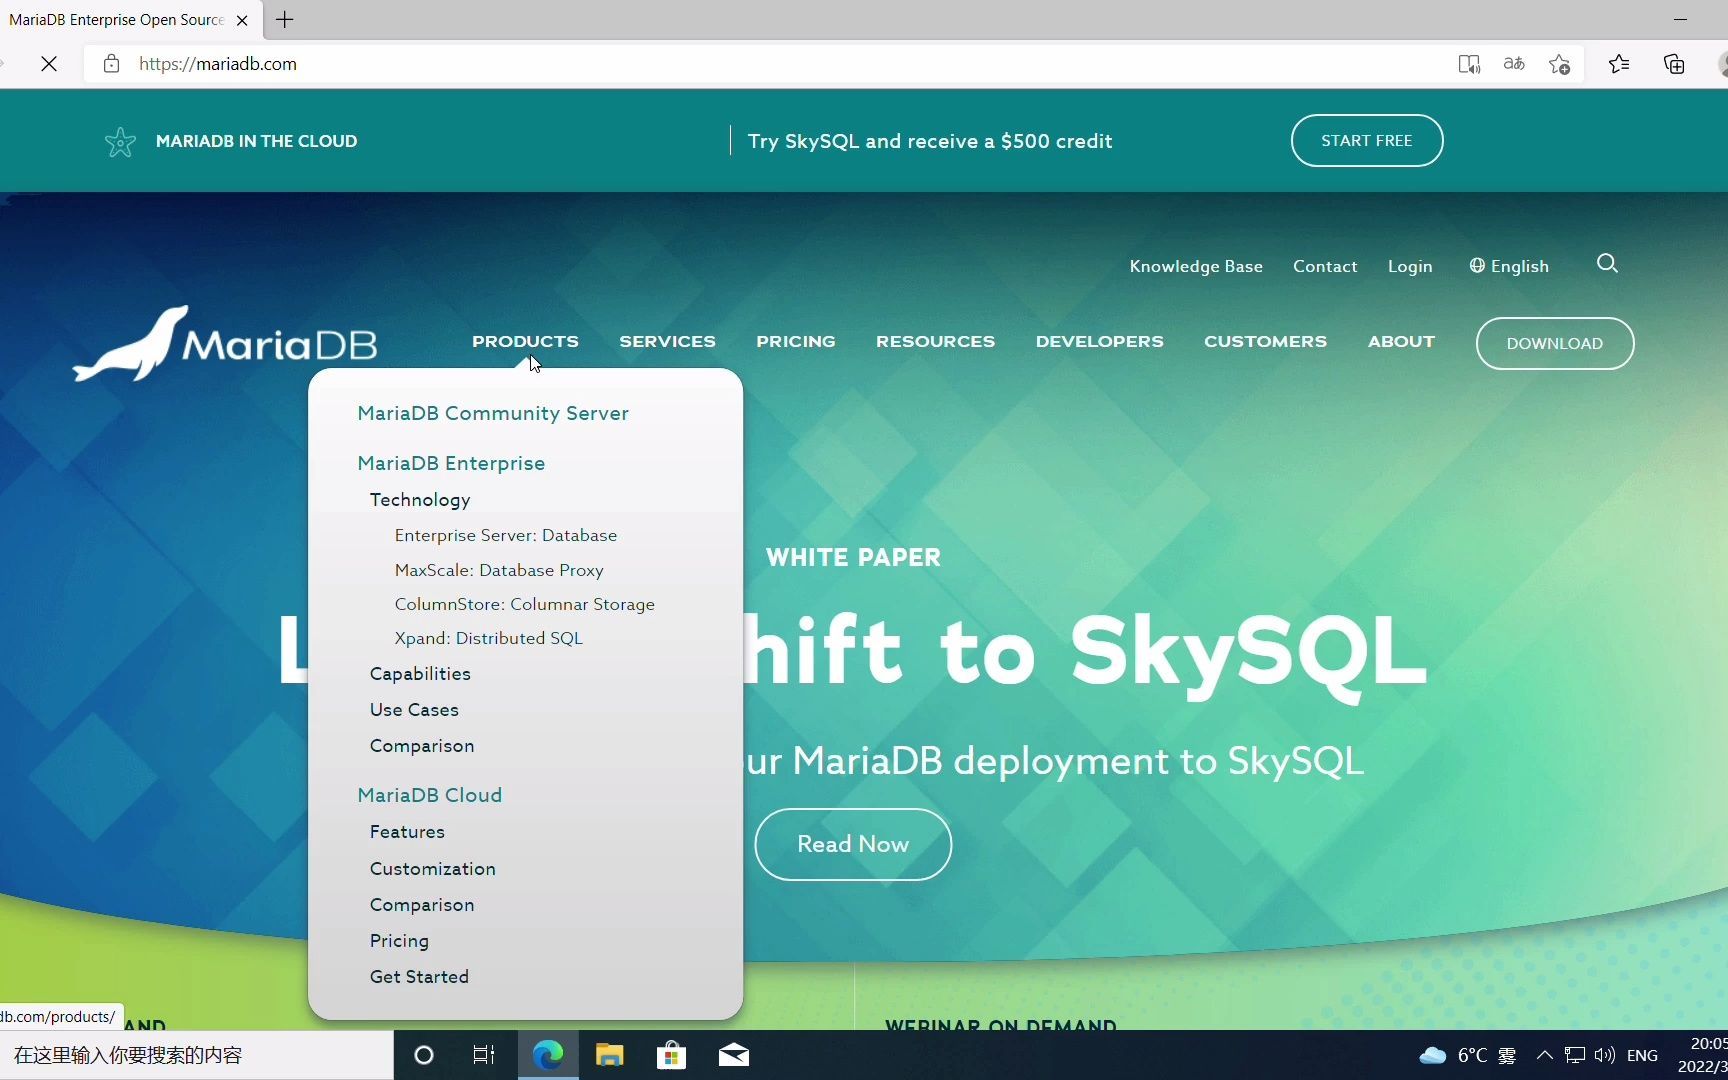This screenshot has width=1728, height=1080.
Task: Select Features under MariaDB Cloud
Action: (407, 832)
